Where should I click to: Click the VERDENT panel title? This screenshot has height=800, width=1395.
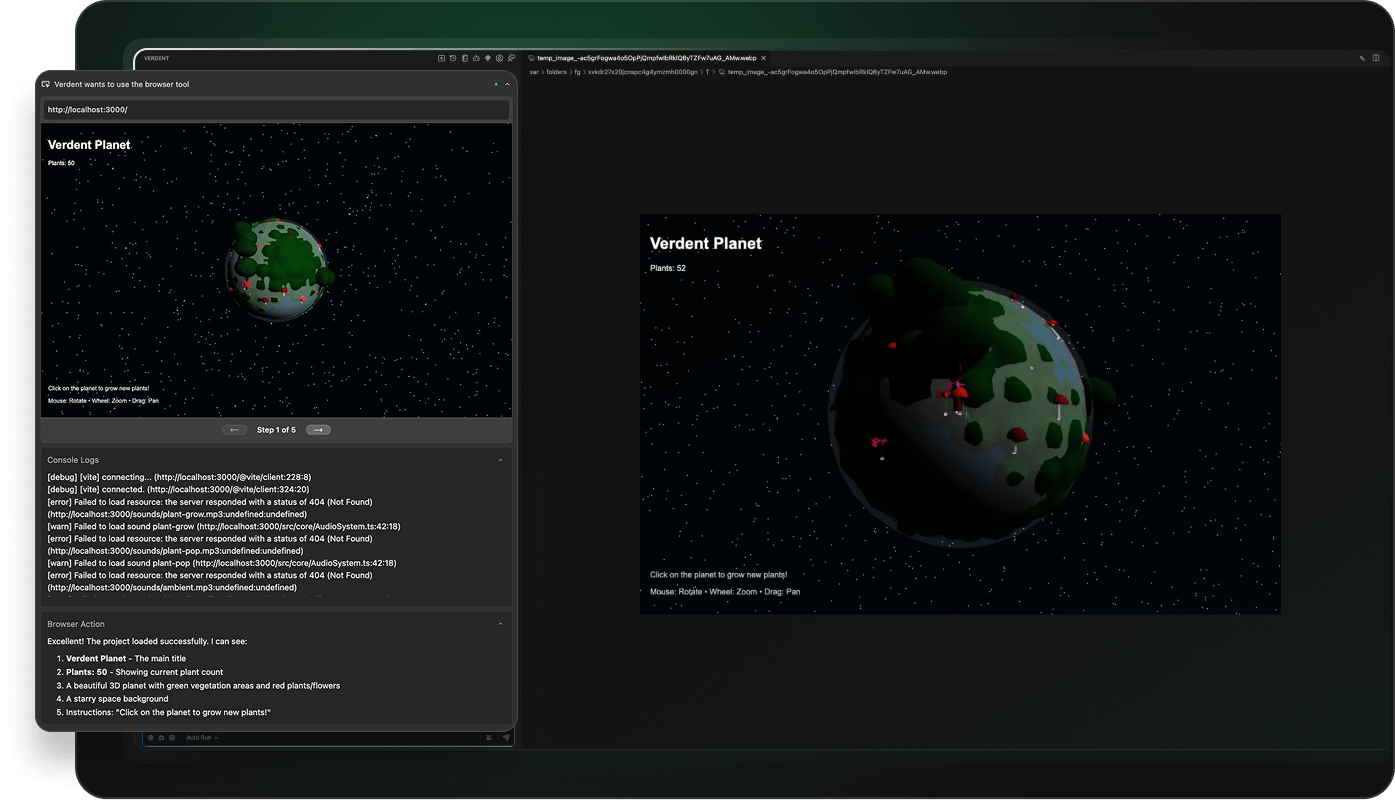click(156, 58)
